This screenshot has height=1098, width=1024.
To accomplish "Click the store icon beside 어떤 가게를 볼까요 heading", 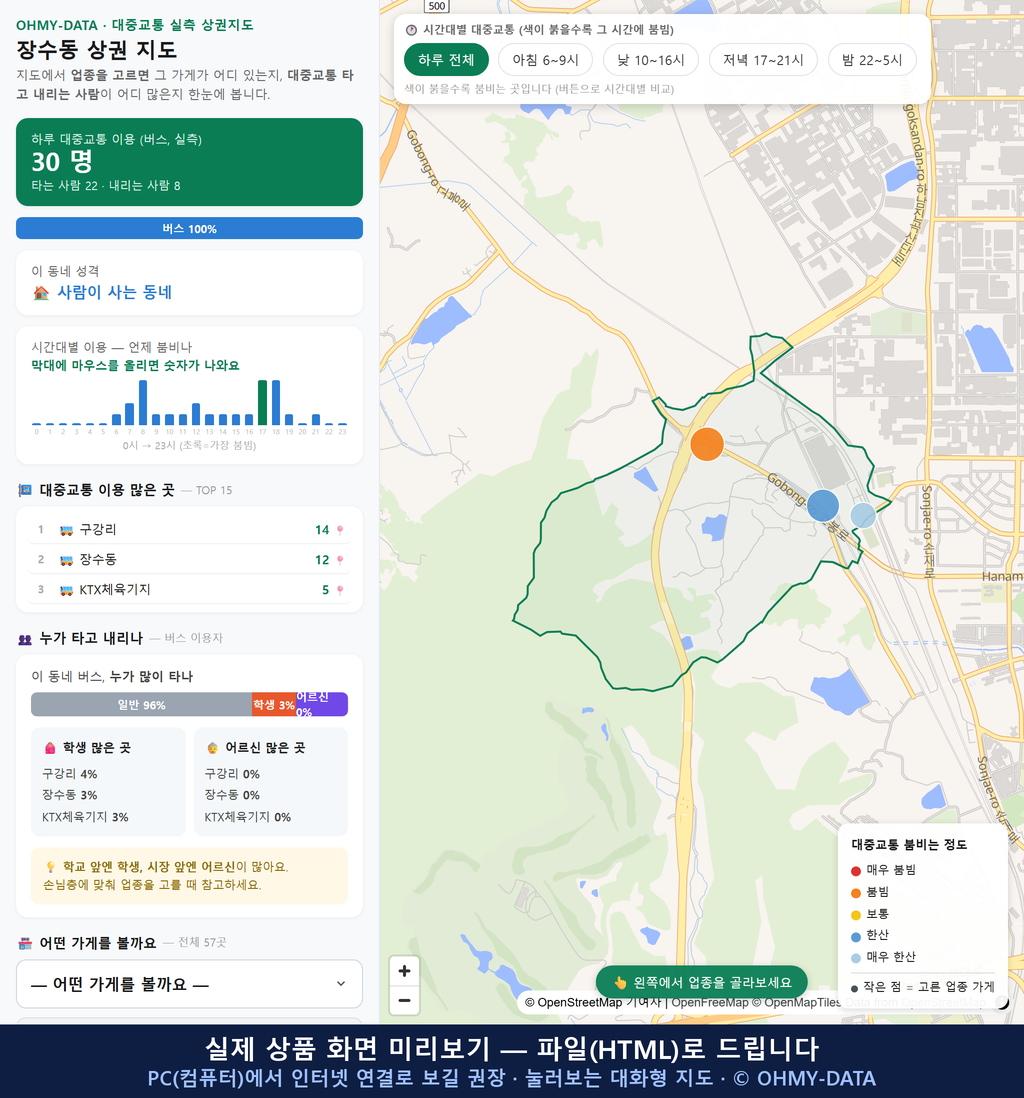I will tap(25, 943).
